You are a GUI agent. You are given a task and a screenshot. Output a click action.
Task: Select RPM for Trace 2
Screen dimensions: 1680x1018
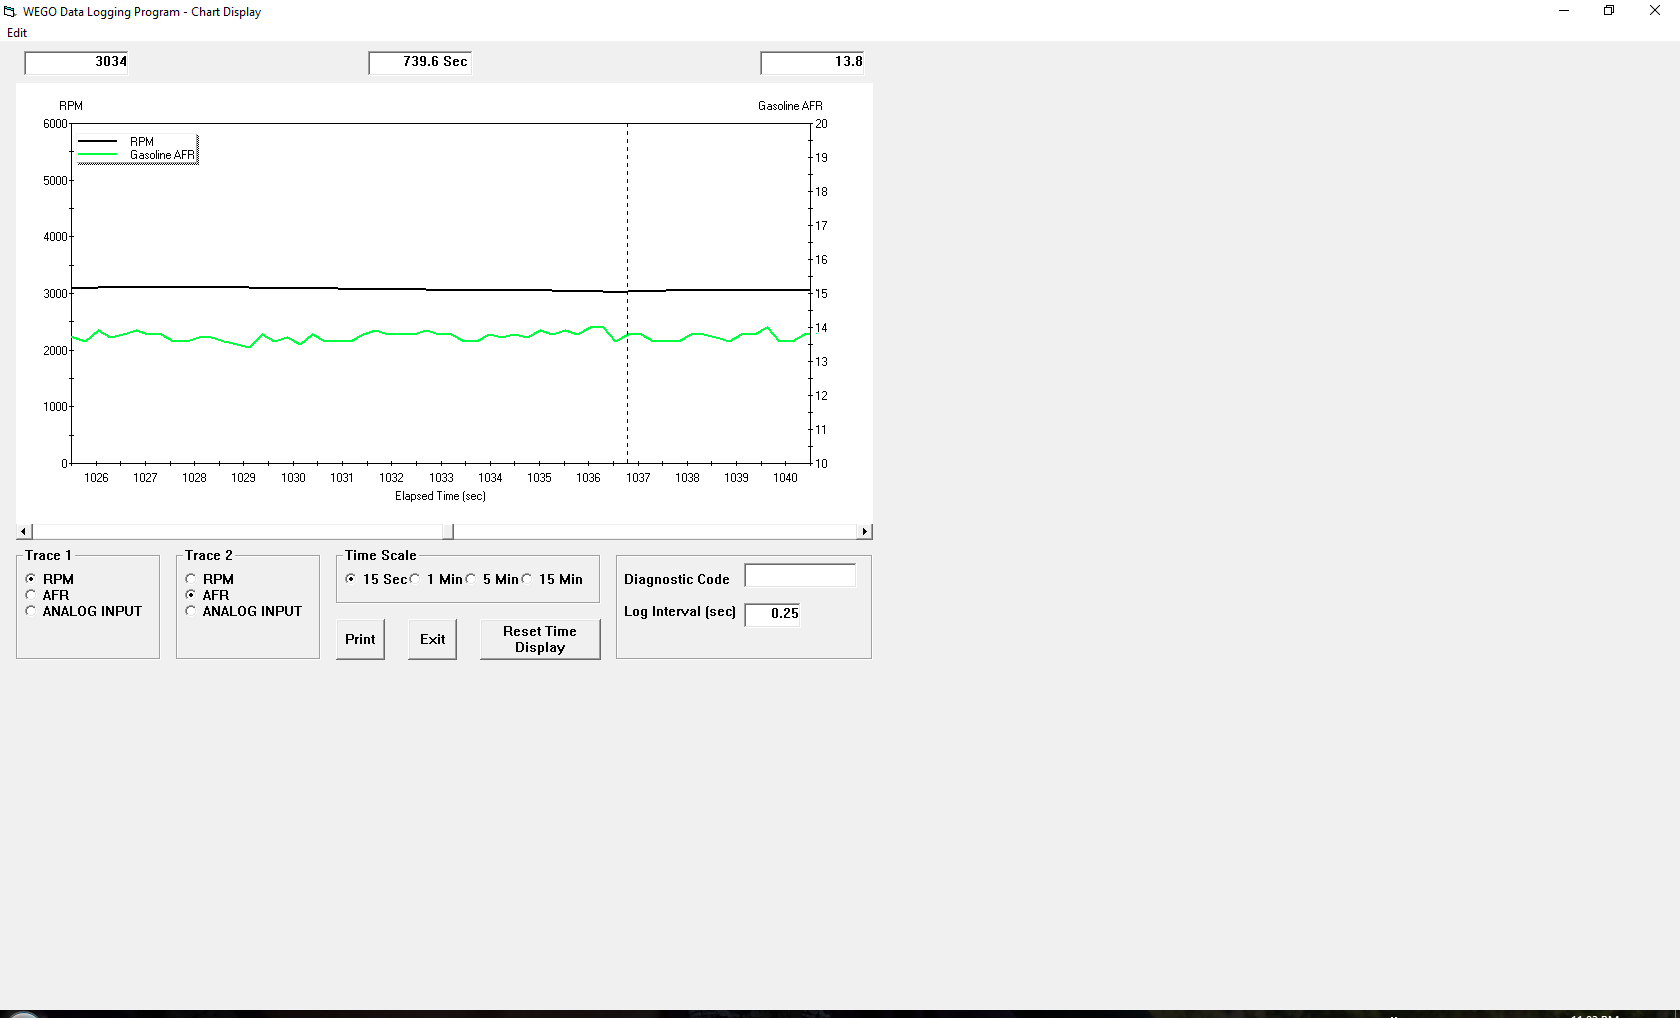tap(191, 579)
